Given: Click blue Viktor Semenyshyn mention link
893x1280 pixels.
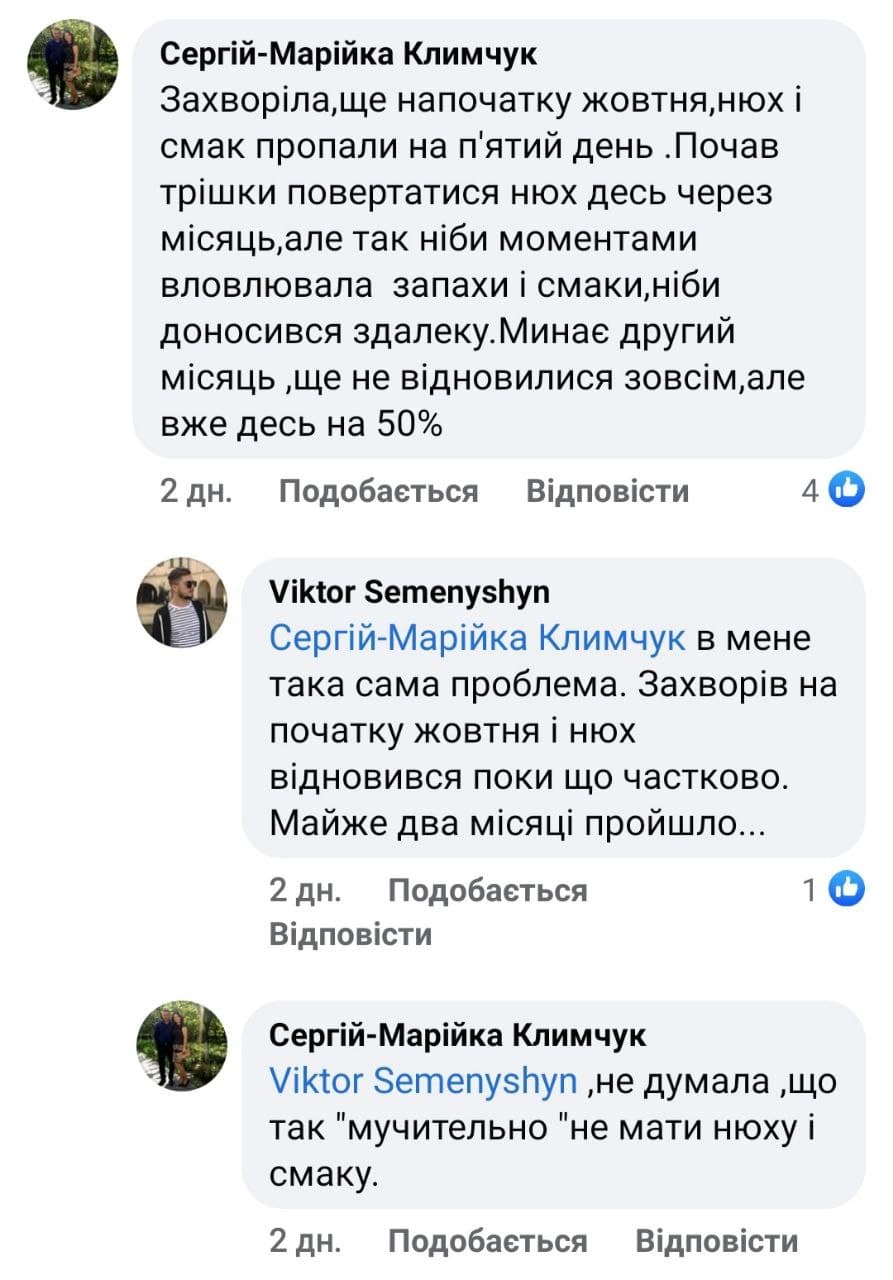Looking at the screenshot, I should [x=424, y=1080].
